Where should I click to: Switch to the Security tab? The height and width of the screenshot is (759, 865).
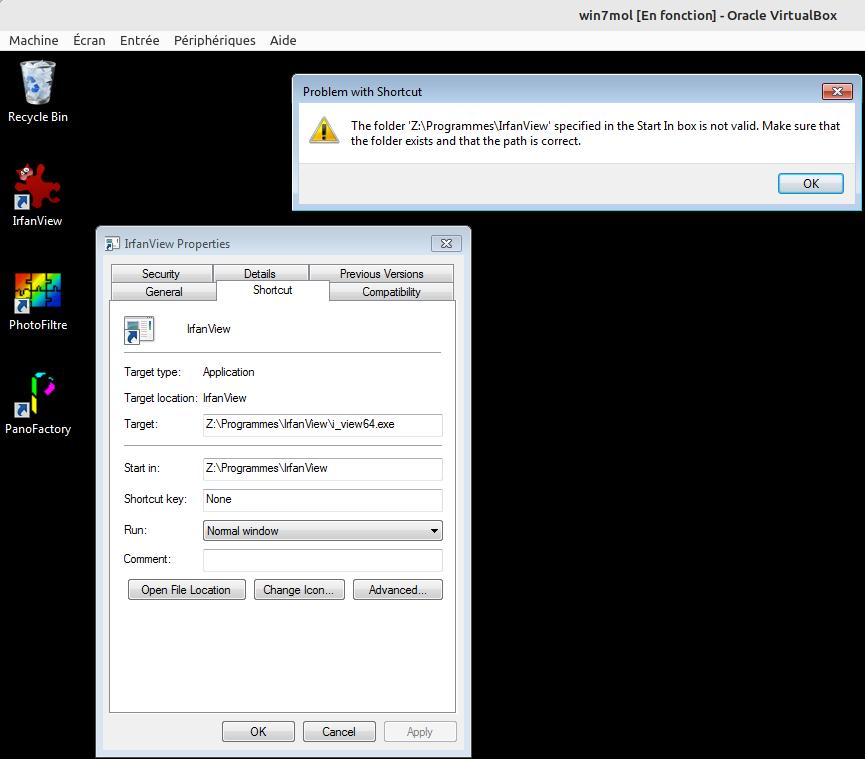click(160, 273)
